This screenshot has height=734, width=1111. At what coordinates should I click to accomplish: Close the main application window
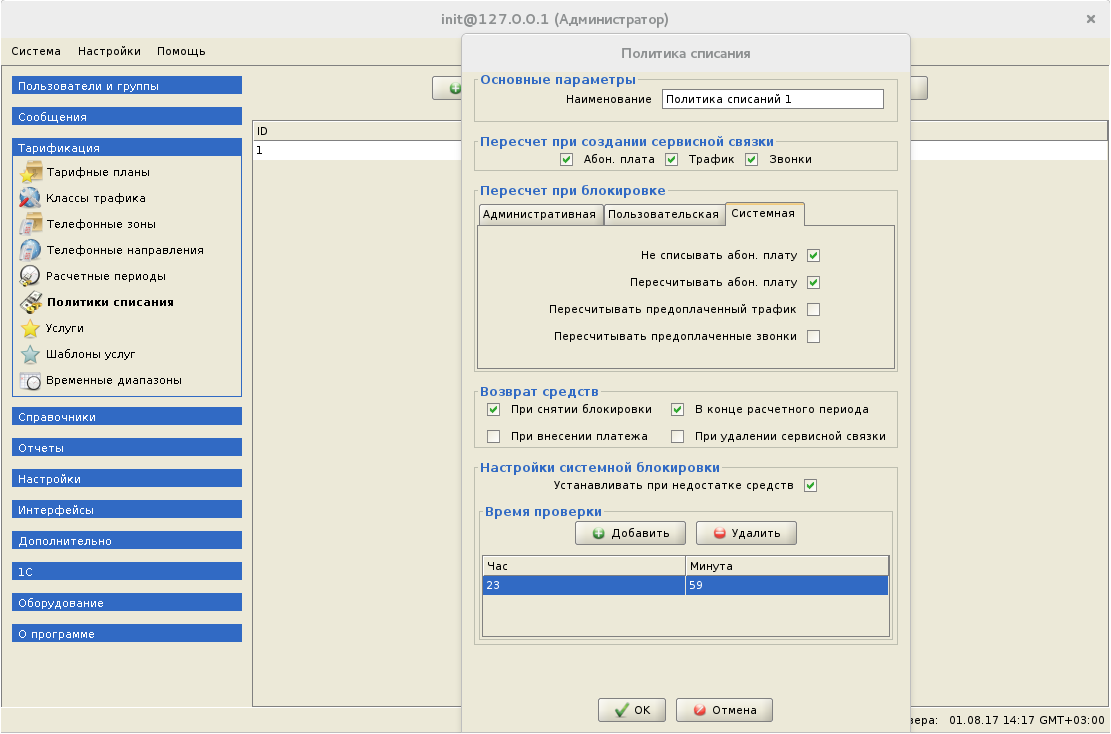coord(1090,19)
